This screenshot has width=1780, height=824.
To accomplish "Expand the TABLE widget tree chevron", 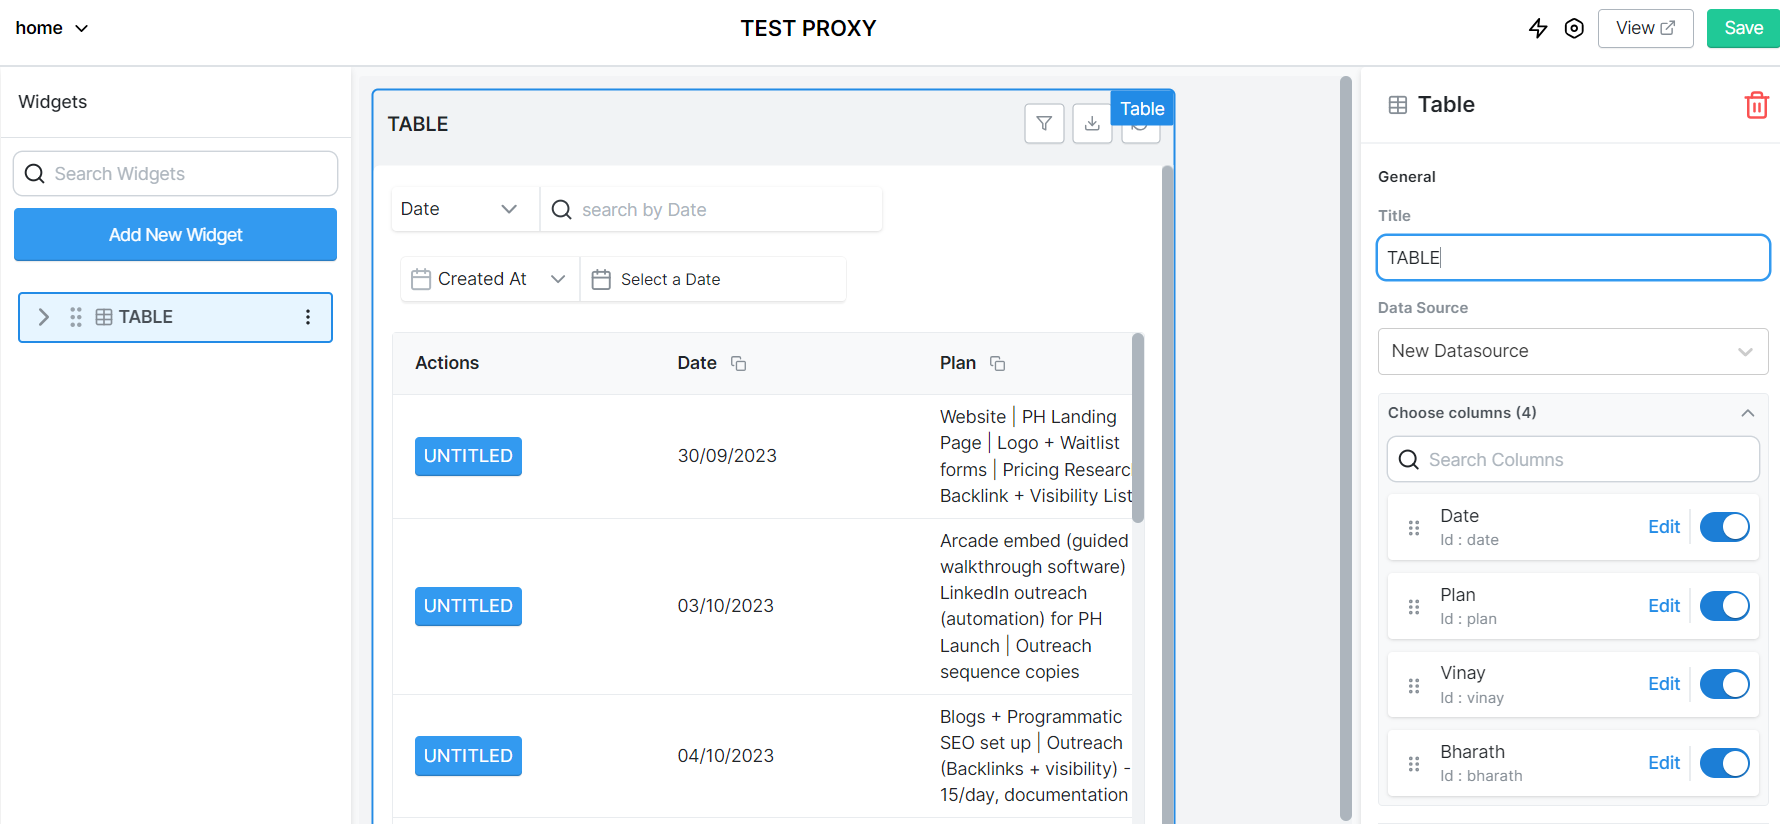I will coord(44,317).
